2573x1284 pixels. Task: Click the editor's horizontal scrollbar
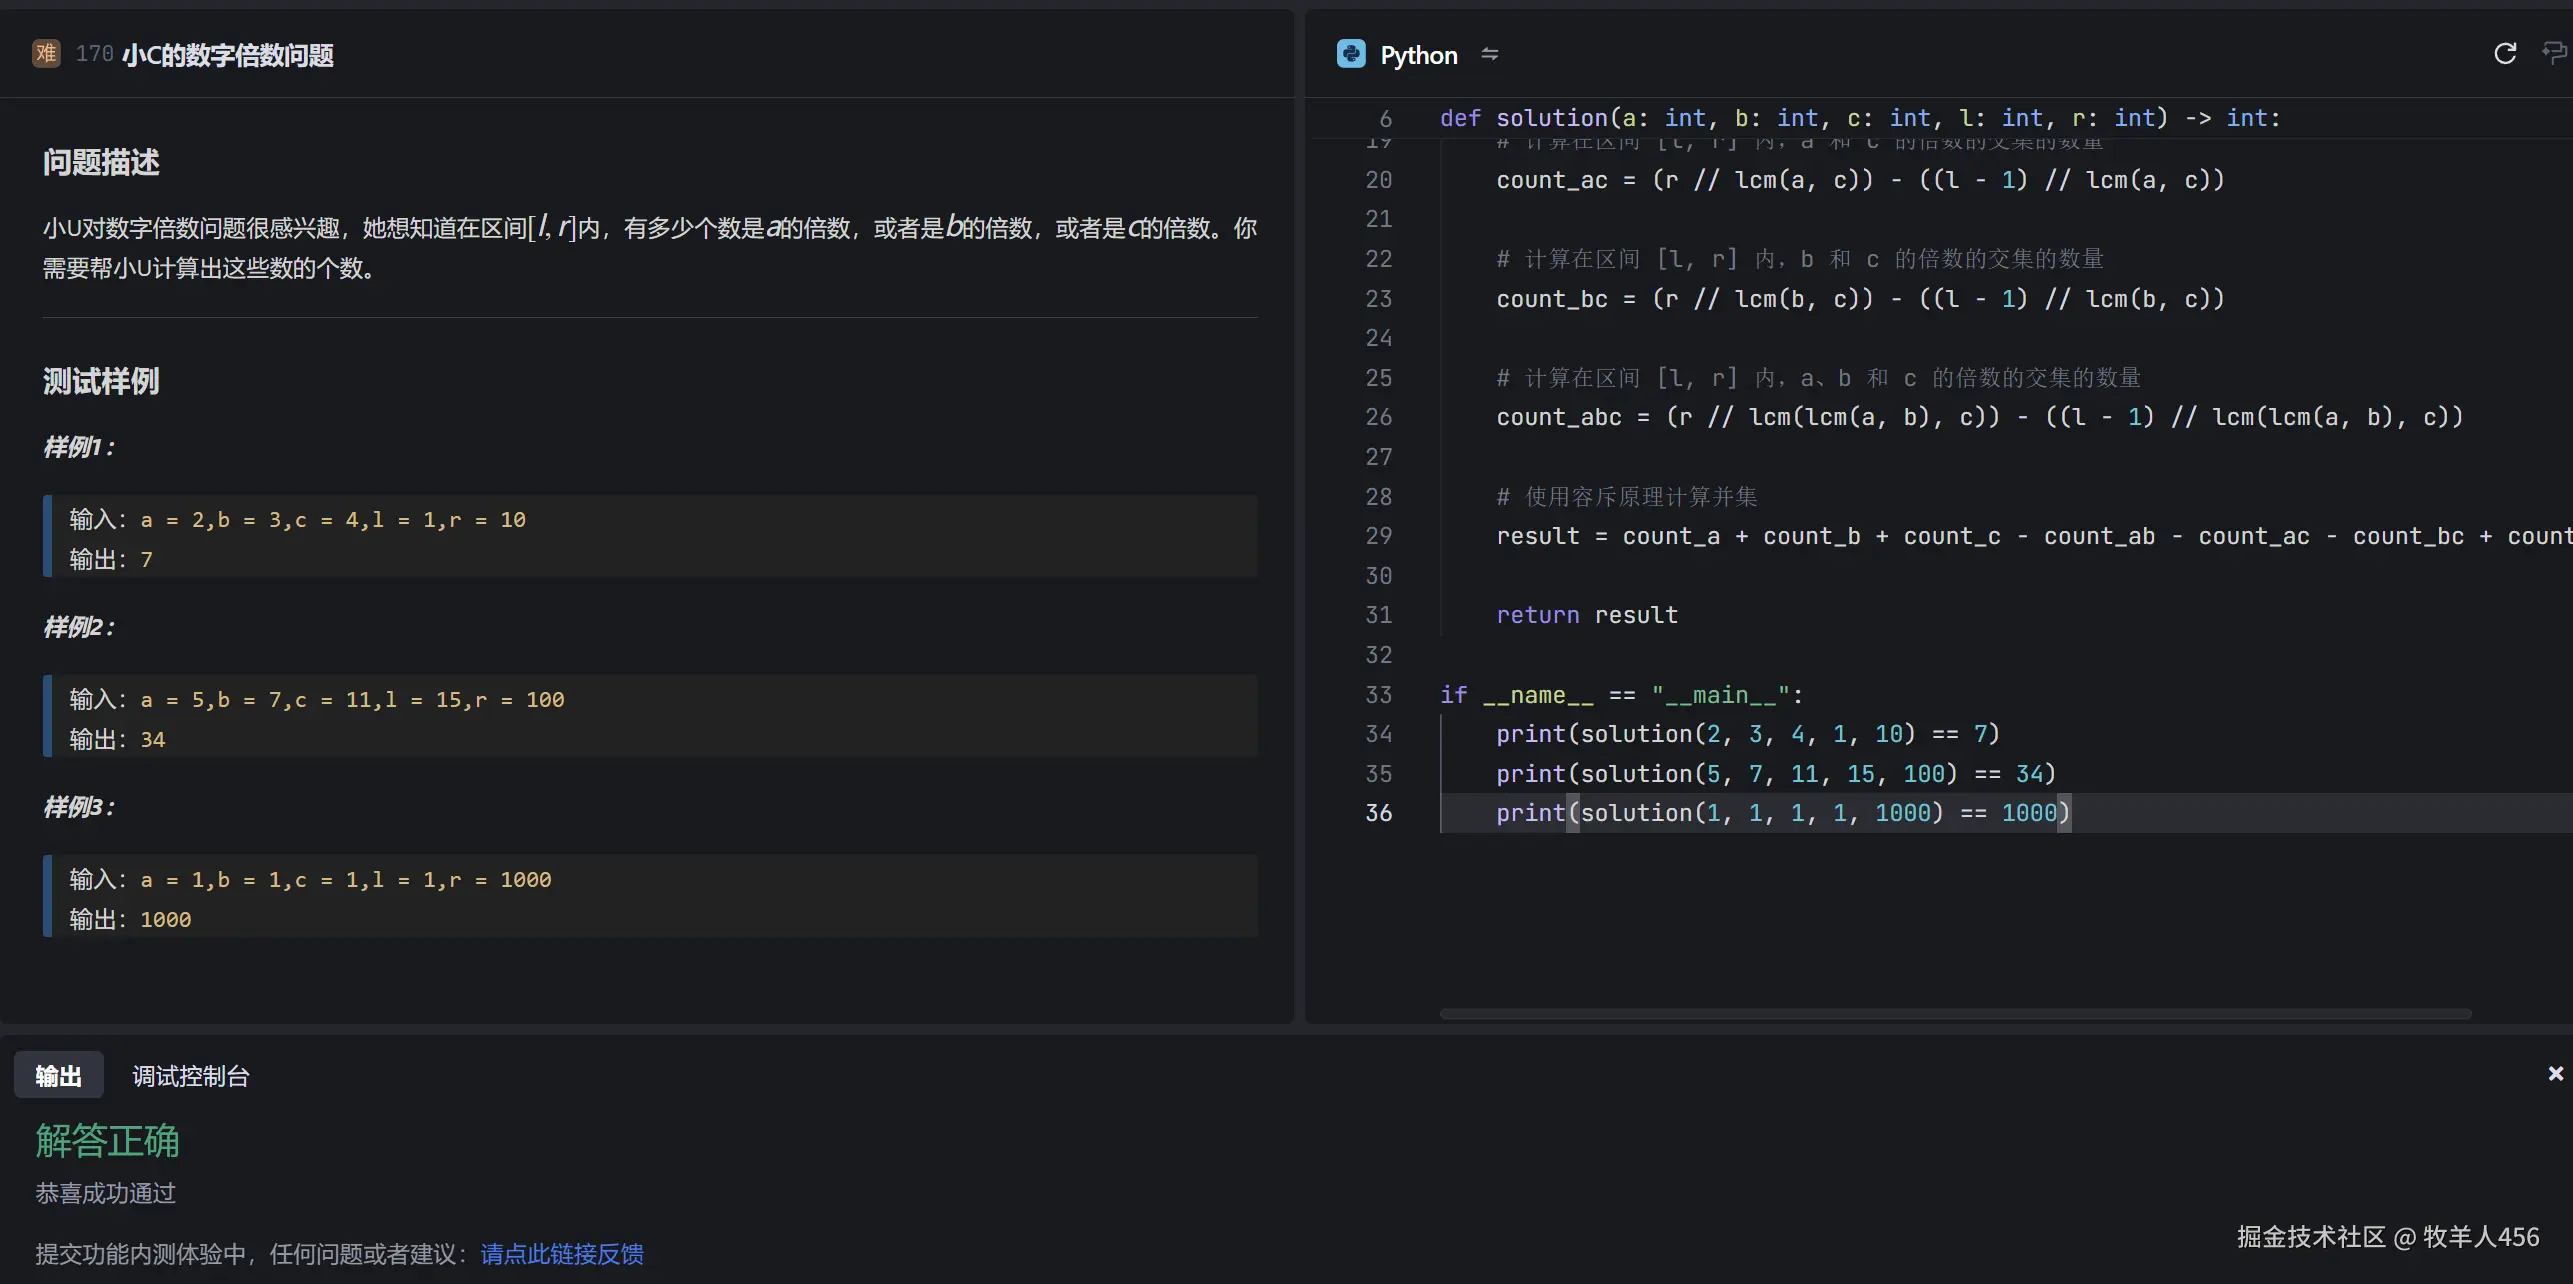pyautogui.click(x=1954, y=1013)
